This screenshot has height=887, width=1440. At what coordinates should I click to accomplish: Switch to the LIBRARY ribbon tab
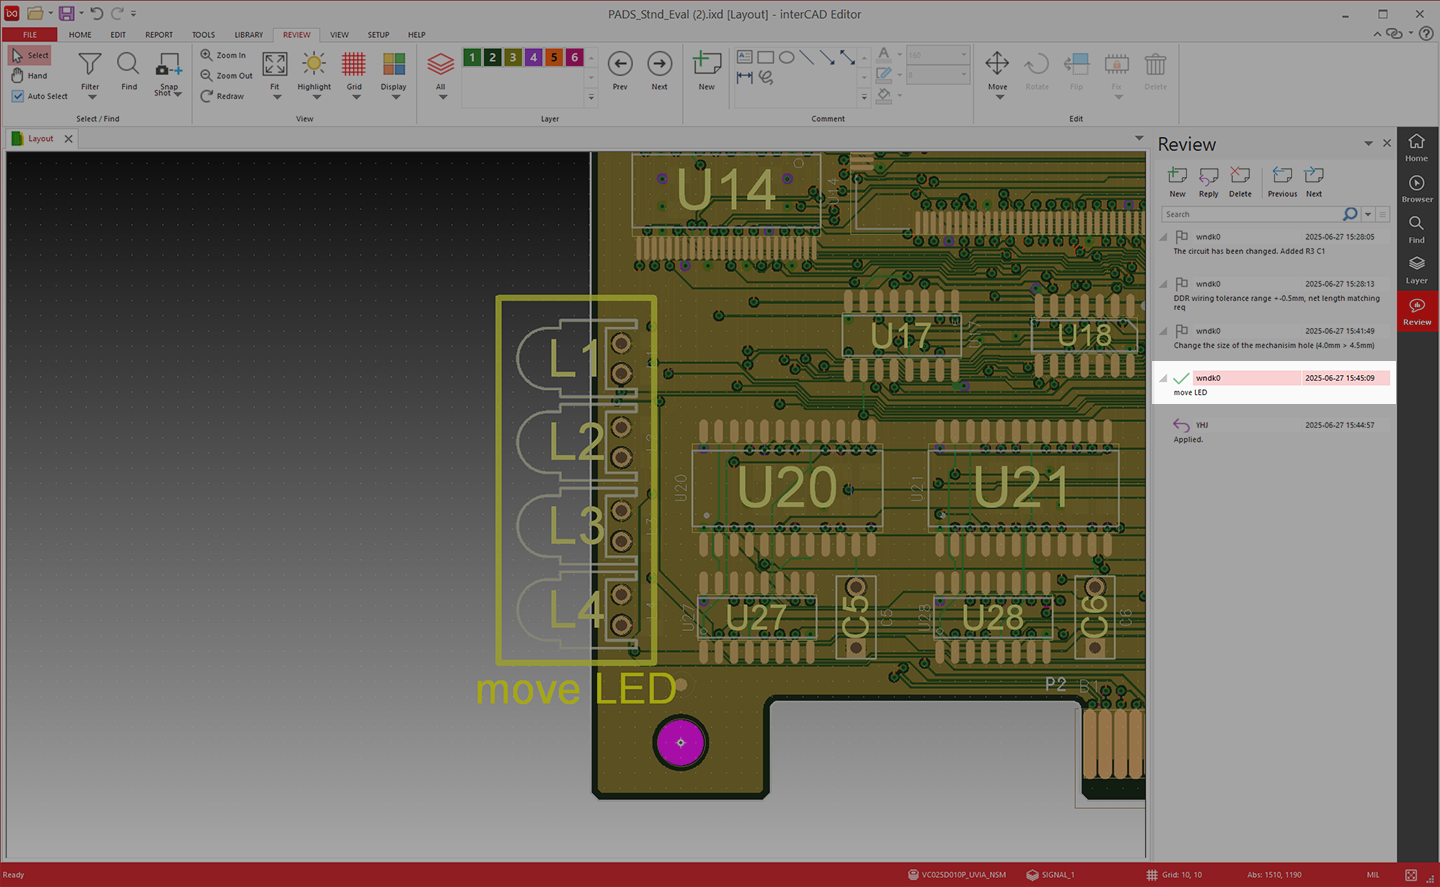click(x=249, y=35)
